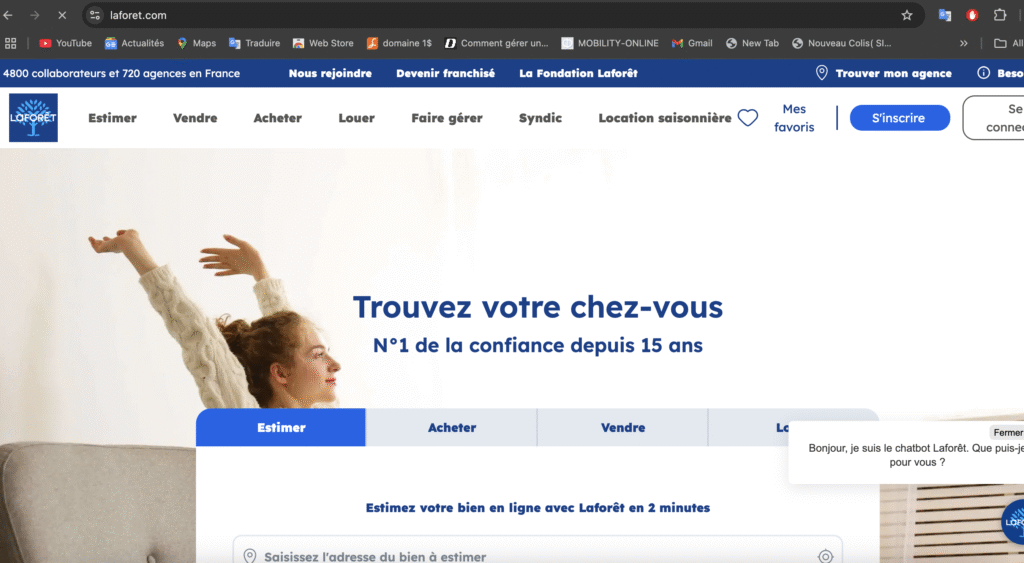
Task: Open Estimer in the main navigation
Action: pyautogui.click(x=112, y=118)
